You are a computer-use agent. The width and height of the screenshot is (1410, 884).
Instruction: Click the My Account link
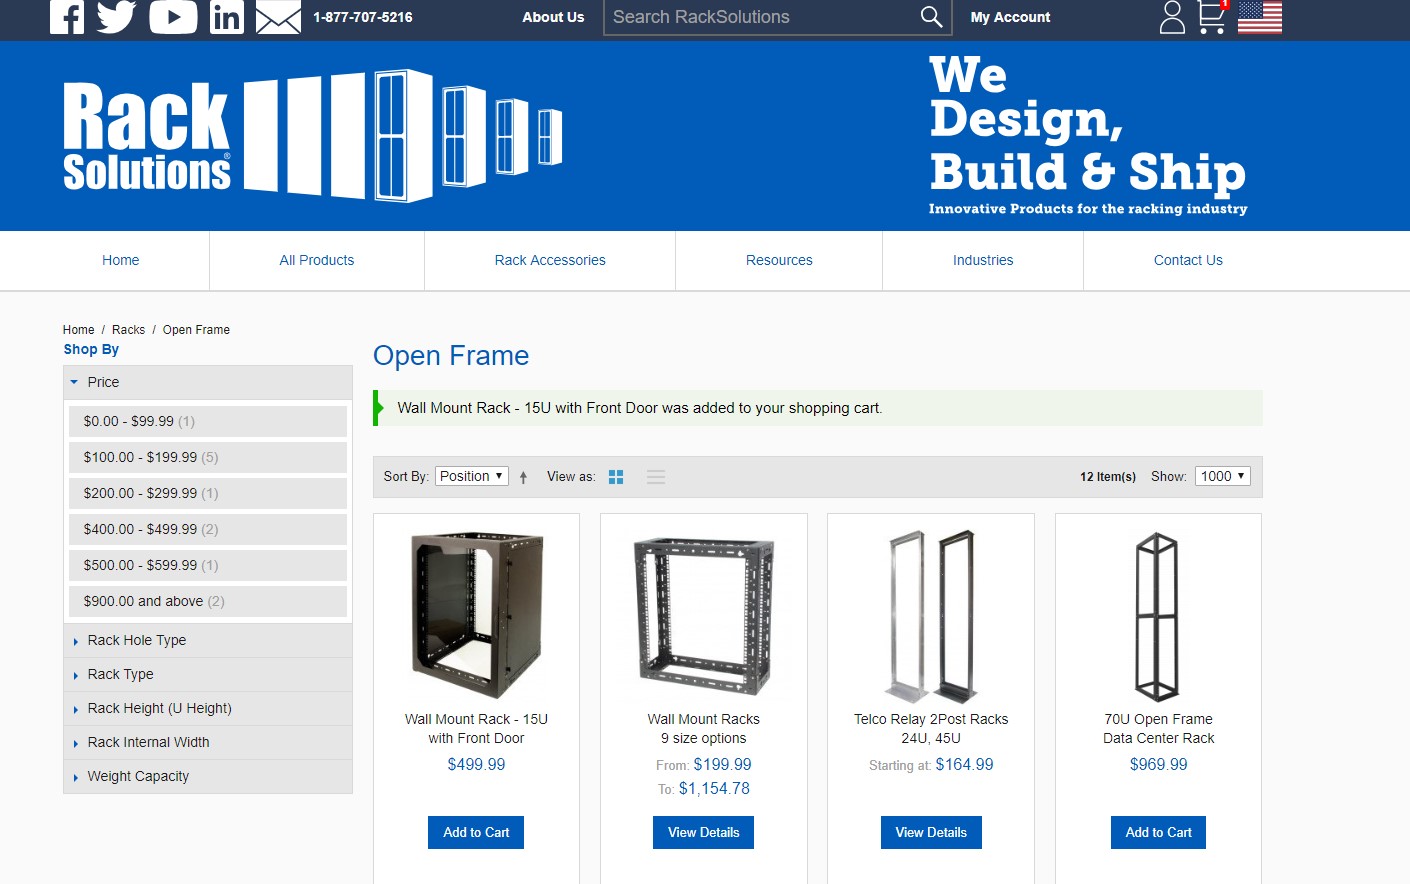1010,17
